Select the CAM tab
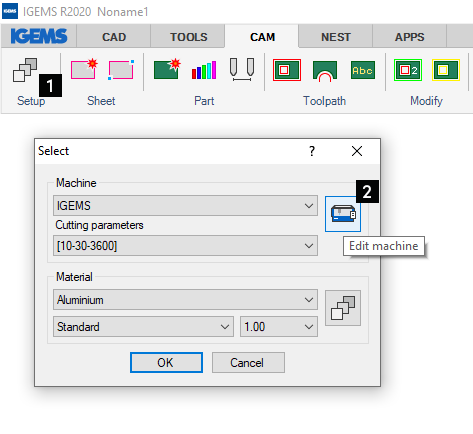The width and height of the screenshot is (473, 434). coord(262,37)
